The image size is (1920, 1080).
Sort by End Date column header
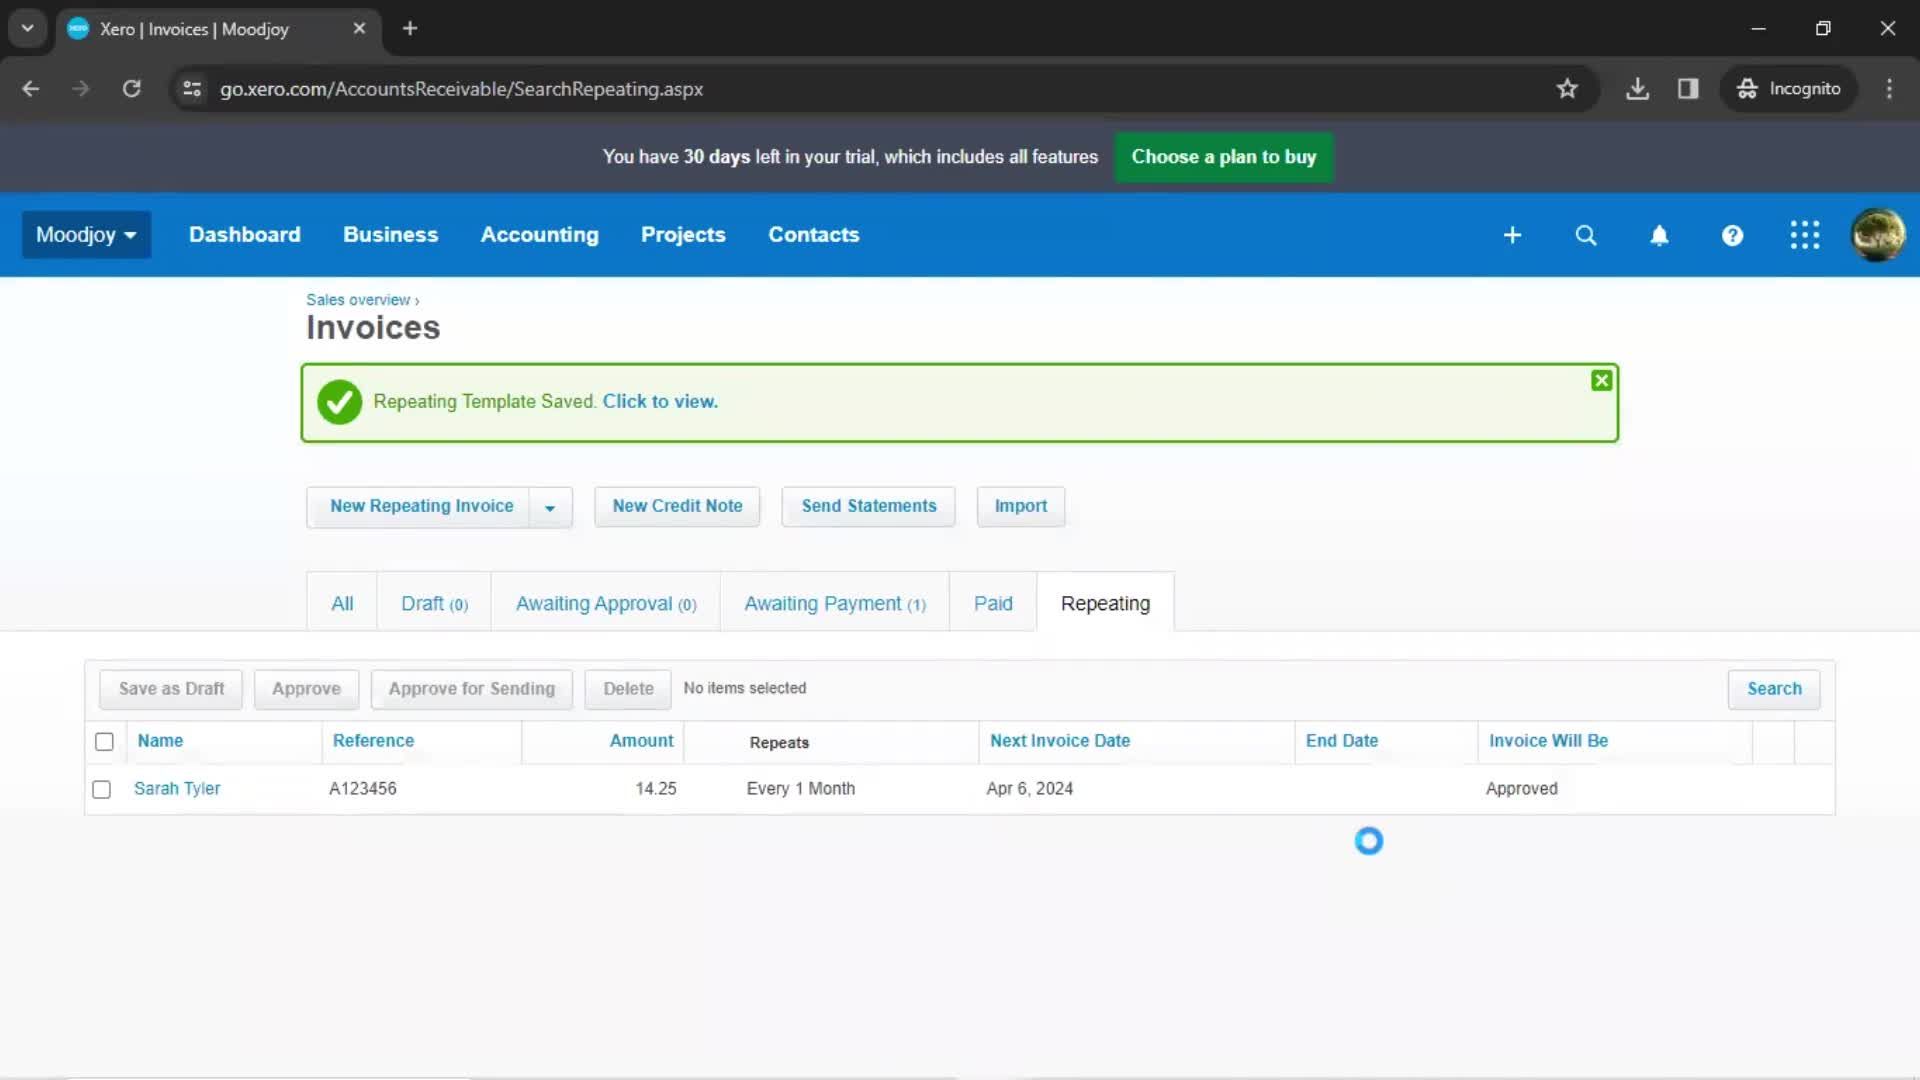coord(1341,741)
